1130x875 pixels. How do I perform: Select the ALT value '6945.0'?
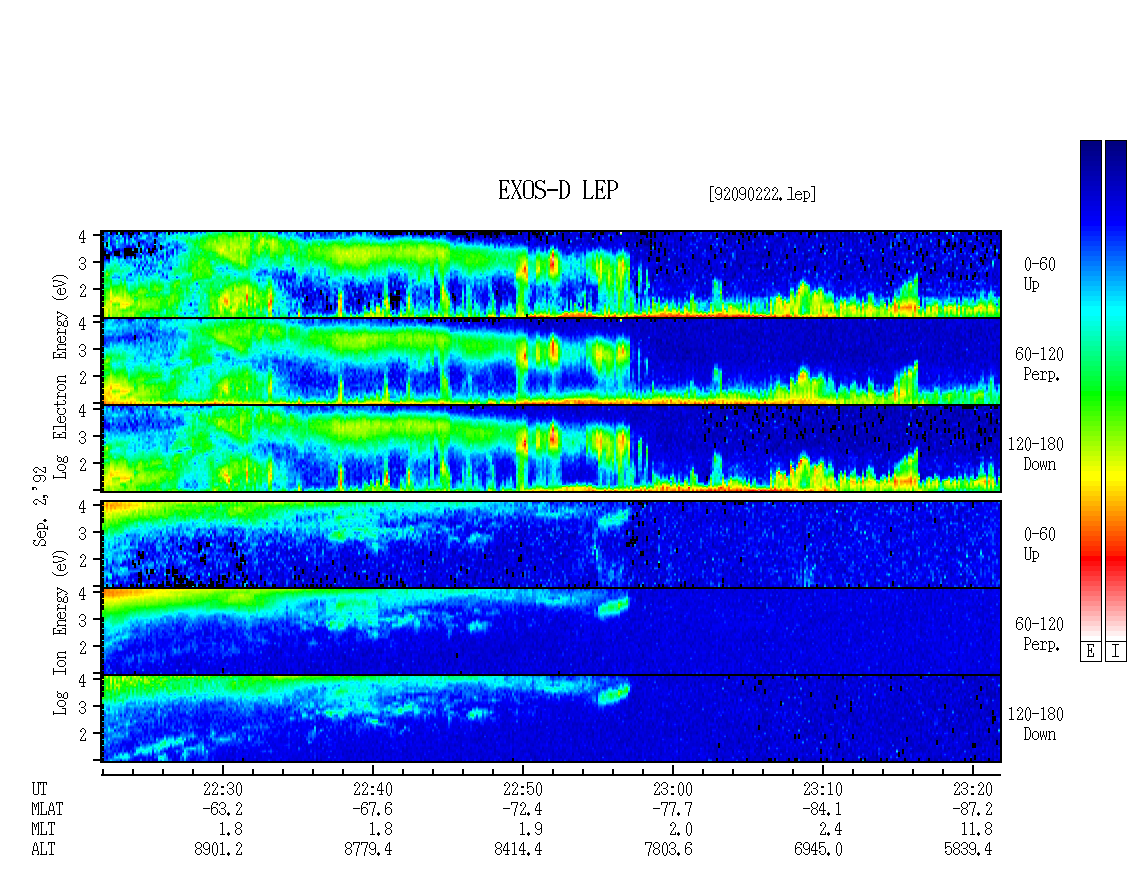click(818, 850)
